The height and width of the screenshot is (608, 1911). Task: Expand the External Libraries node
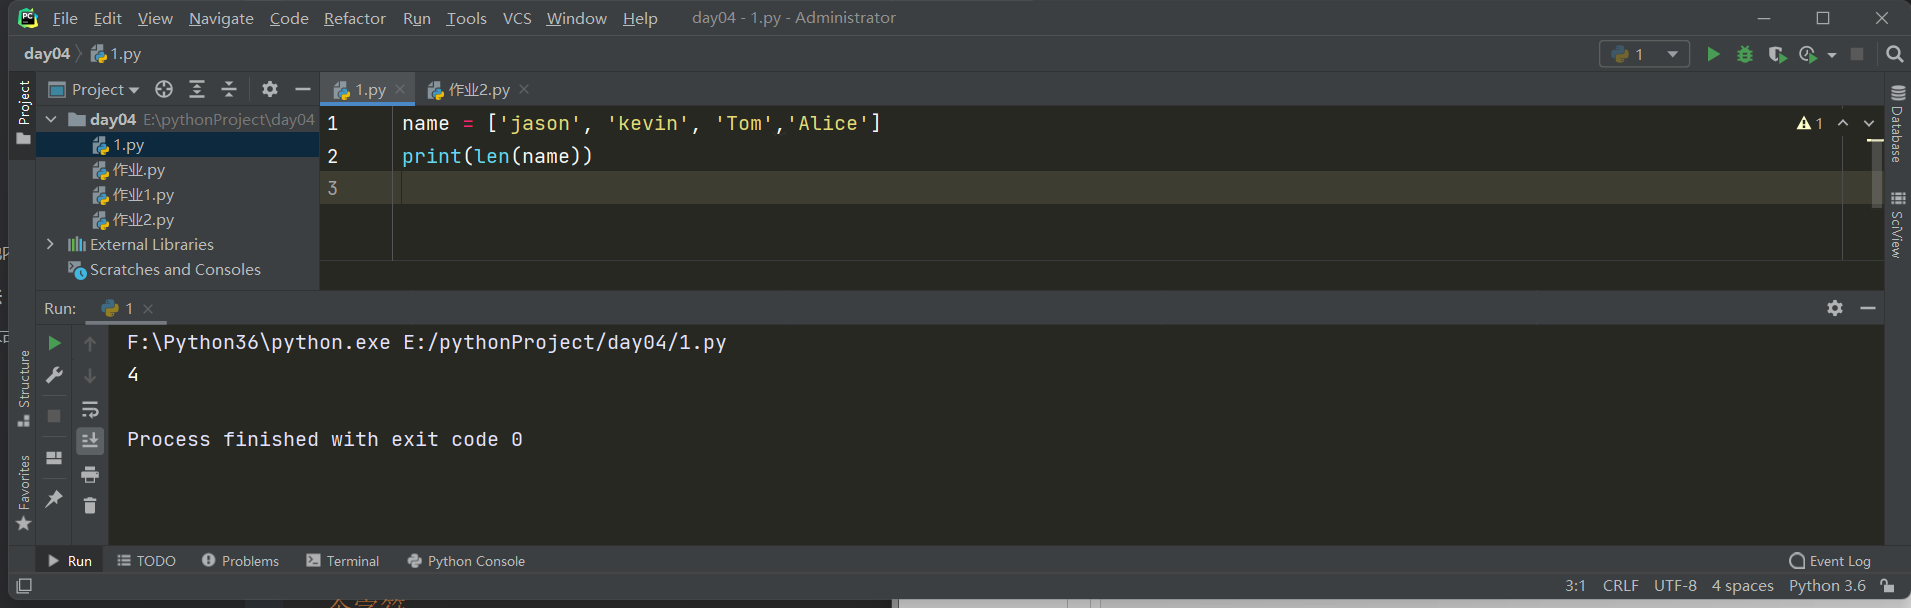click(50, 244)
